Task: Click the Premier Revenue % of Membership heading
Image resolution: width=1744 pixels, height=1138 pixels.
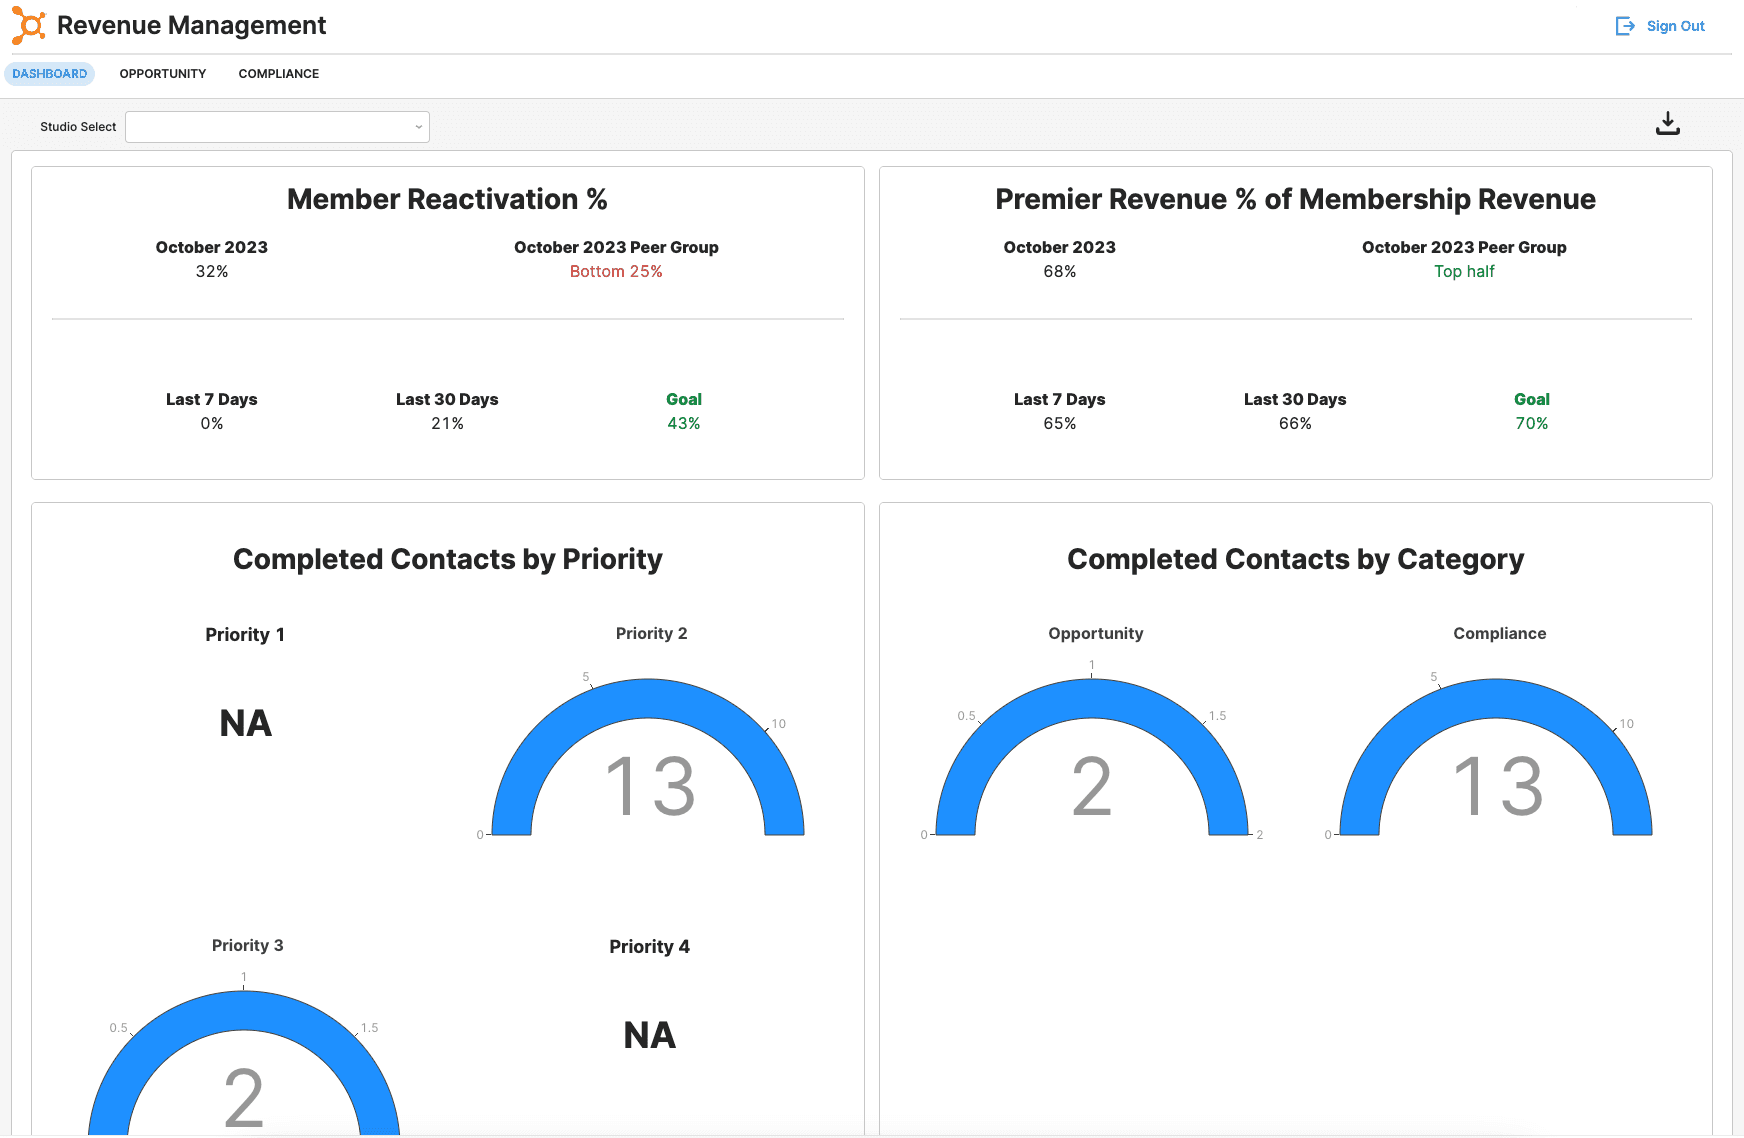Action: (x=1295, y=199)
